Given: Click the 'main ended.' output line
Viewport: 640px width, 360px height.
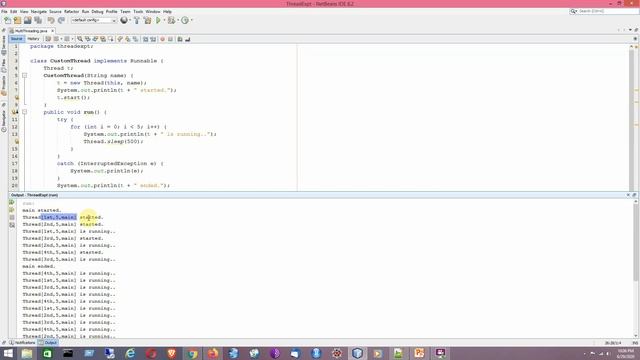Looking at the screenshot, I should [x=39, y=266].
